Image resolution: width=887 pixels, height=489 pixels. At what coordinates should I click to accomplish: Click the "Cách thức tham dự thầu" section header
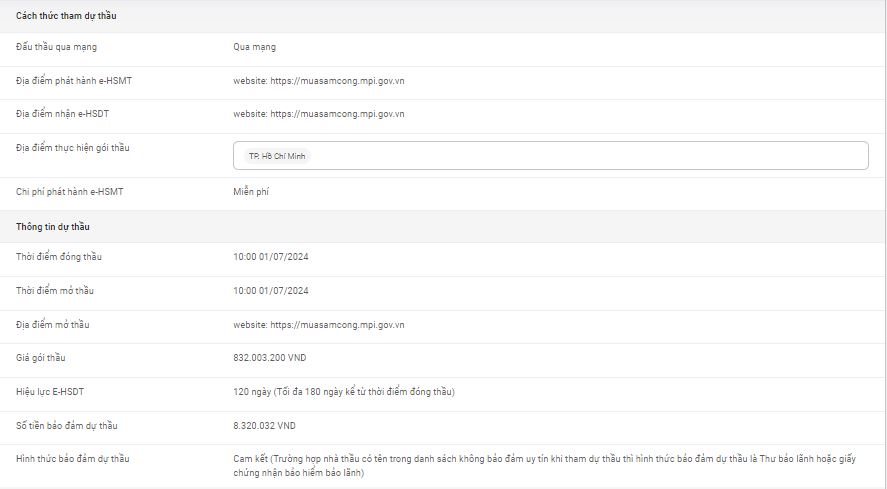pos(66,15)
